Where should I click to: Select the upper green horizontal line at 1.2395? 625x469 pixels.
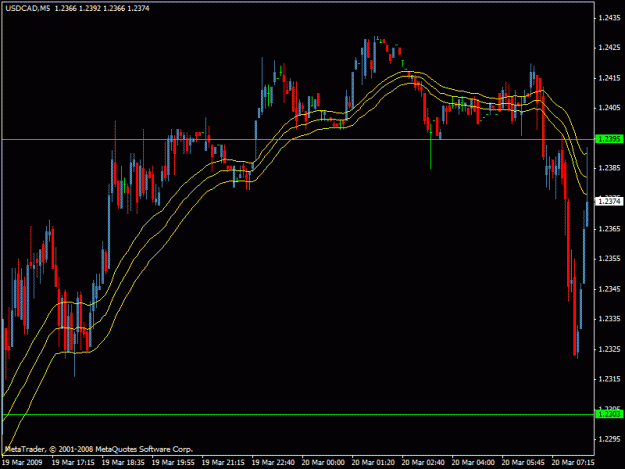click(x=298, y=139)
